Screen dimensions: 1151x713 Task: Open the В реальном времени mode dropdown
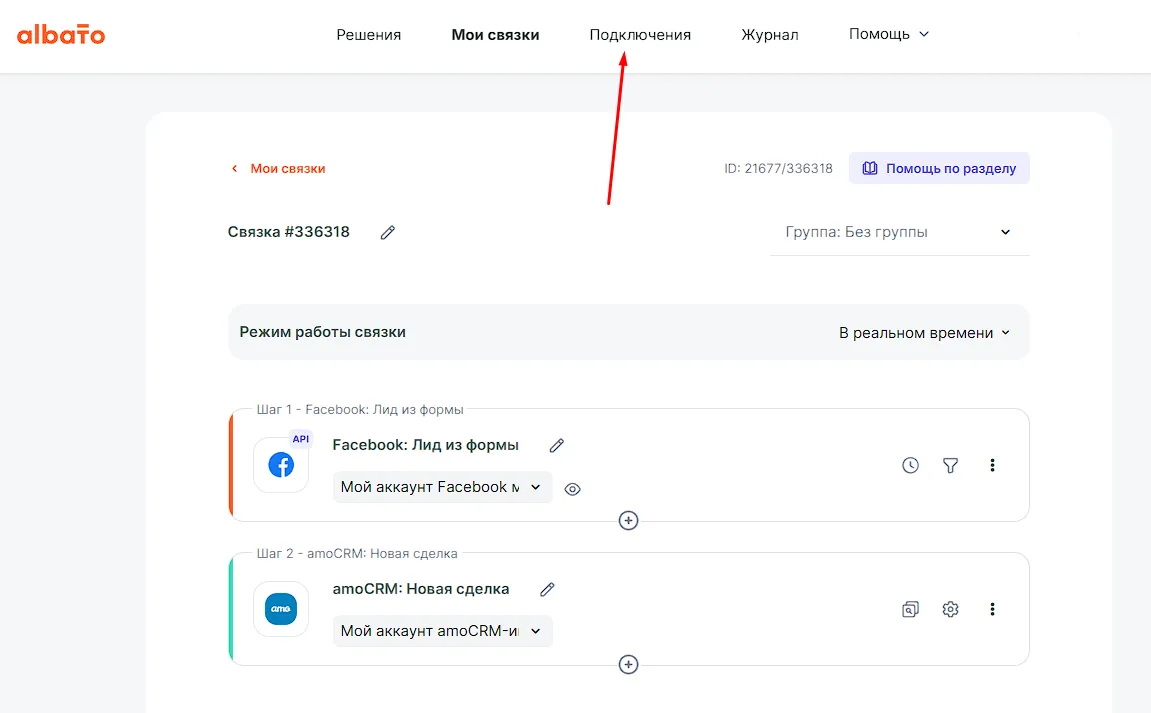[924, 333]
